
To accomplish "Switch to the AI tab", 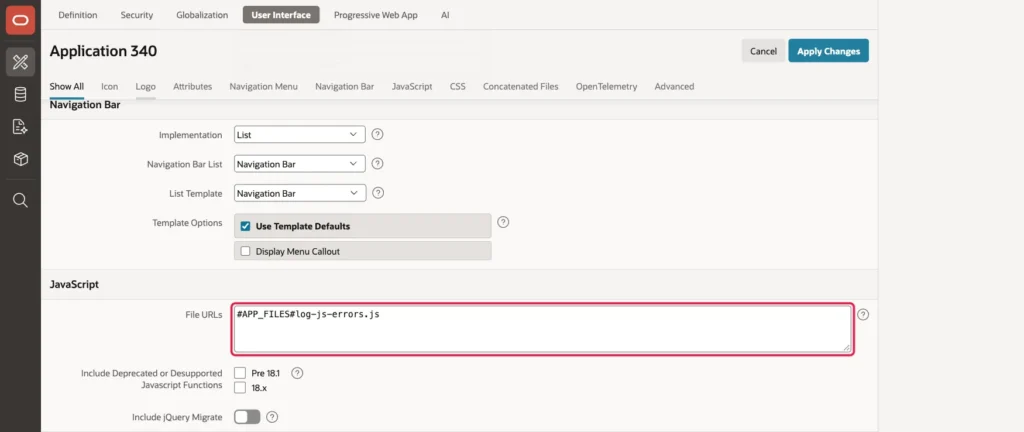I will click(445, 15).
